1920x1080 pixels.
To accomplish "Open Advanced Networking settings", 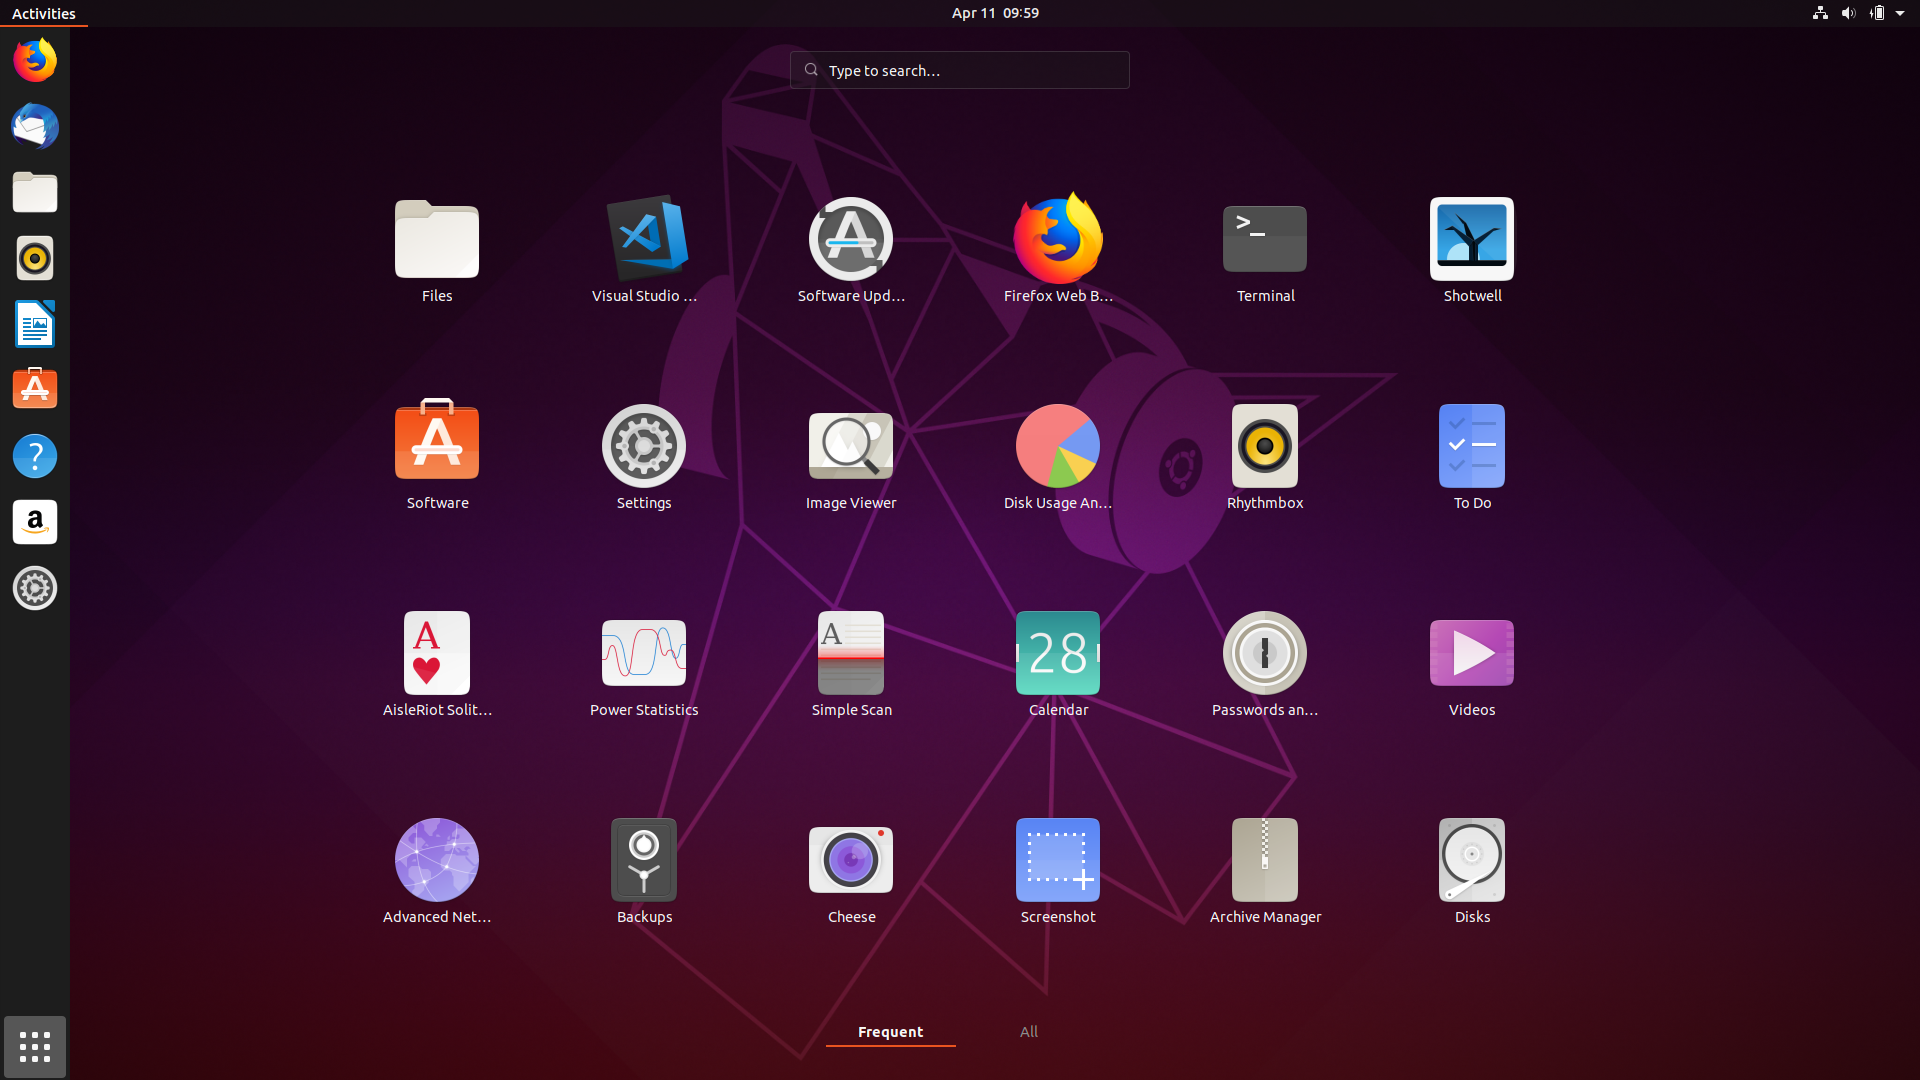I will 436,858.
